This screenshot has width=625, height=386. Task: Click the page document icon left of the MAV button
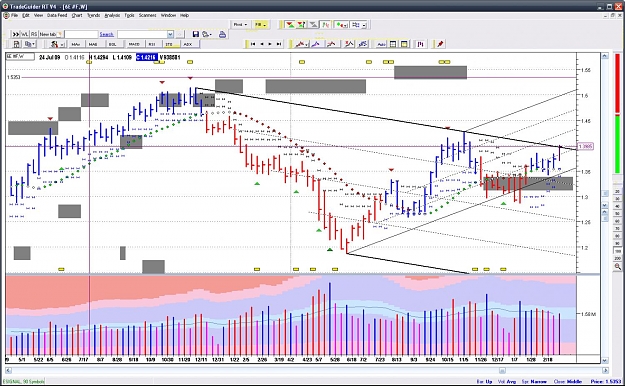pos(16,44)
